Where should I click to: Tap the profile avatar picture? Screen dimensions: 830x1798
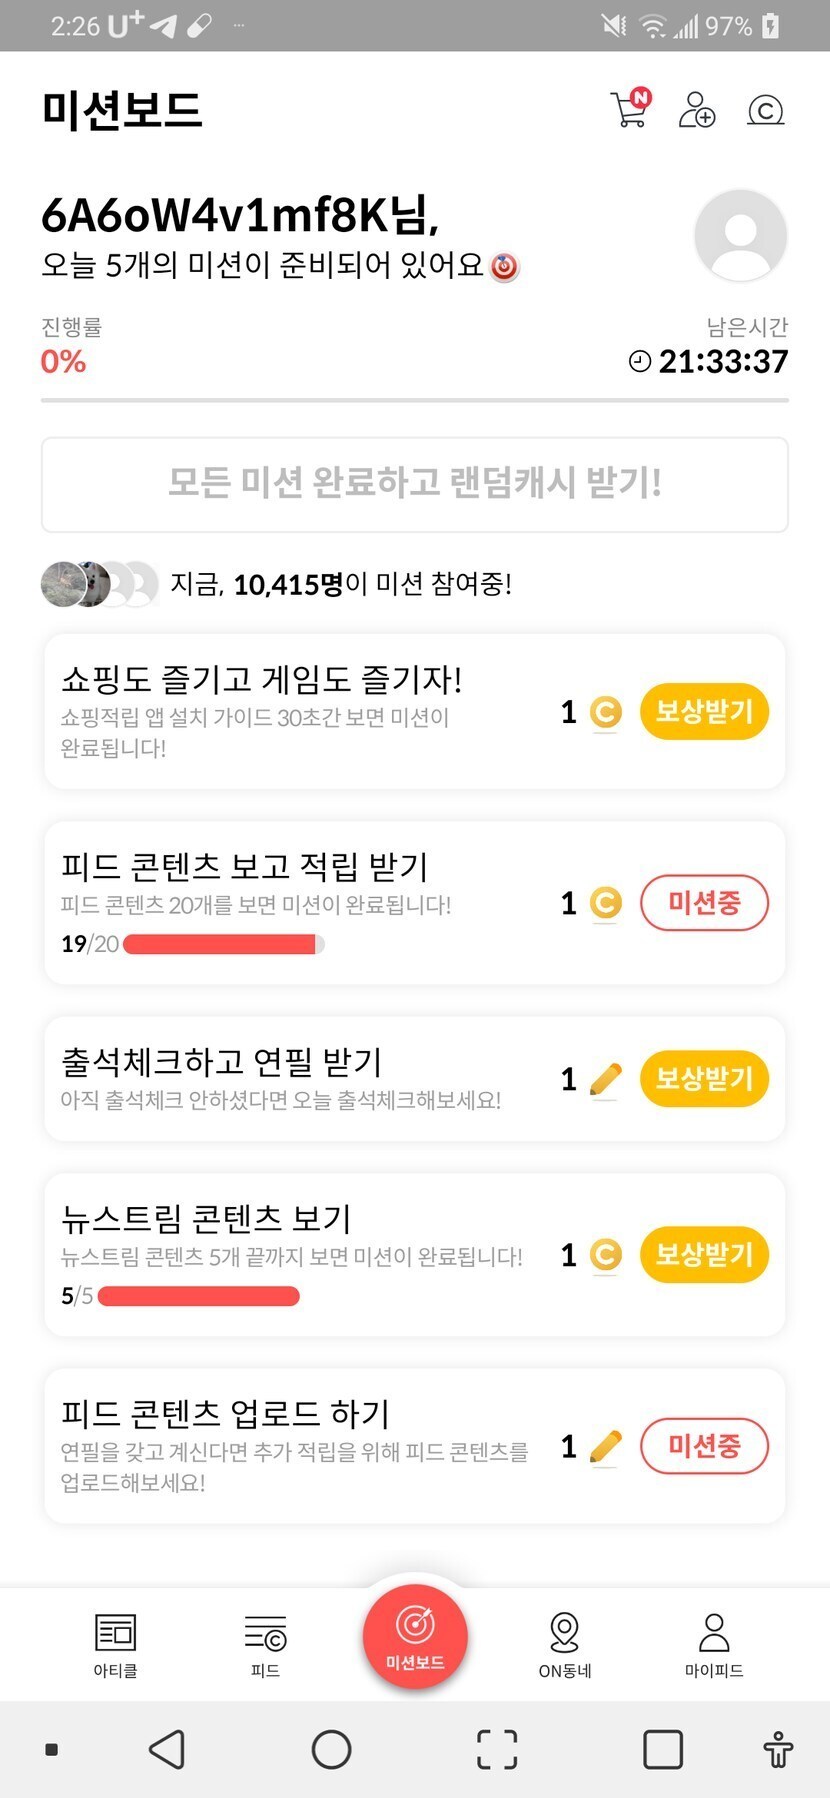pos(740,236)
